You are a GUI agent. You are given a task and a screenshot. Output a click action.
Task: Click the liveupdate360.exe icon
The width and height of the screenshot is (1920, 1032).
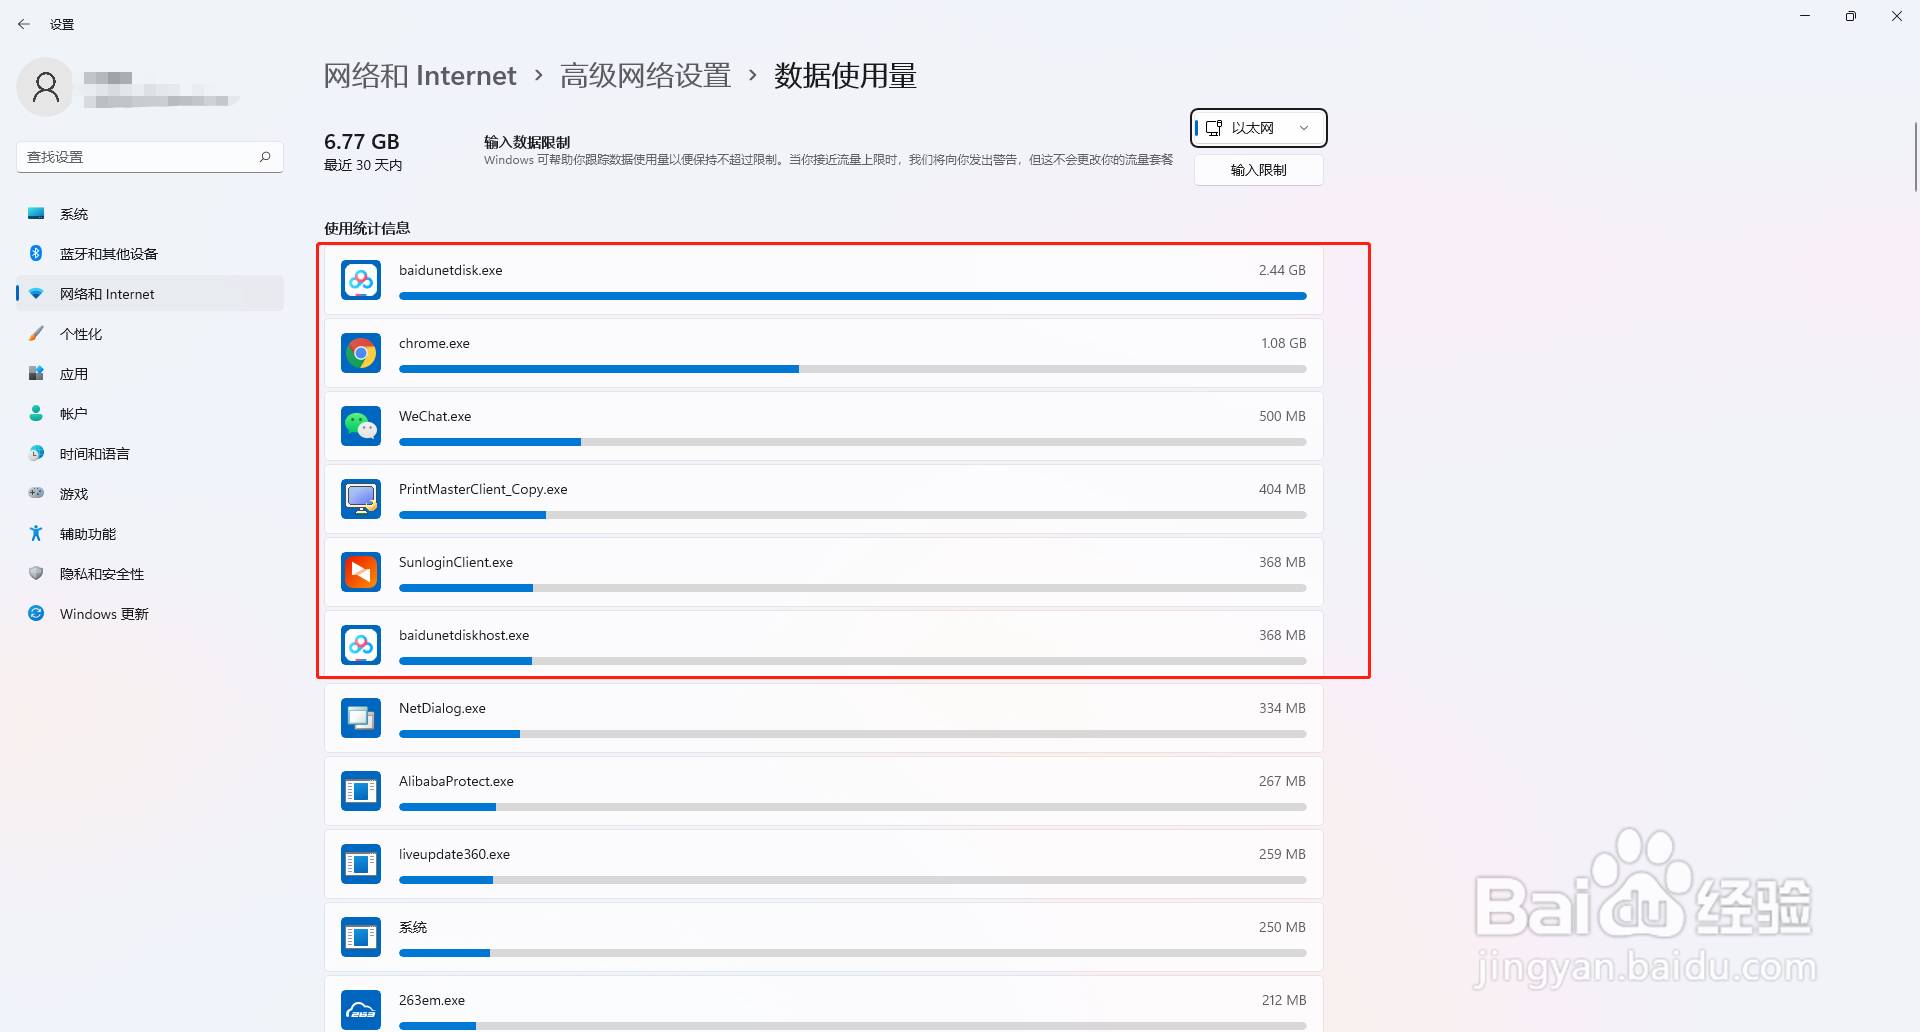click(x=361, y=864)
